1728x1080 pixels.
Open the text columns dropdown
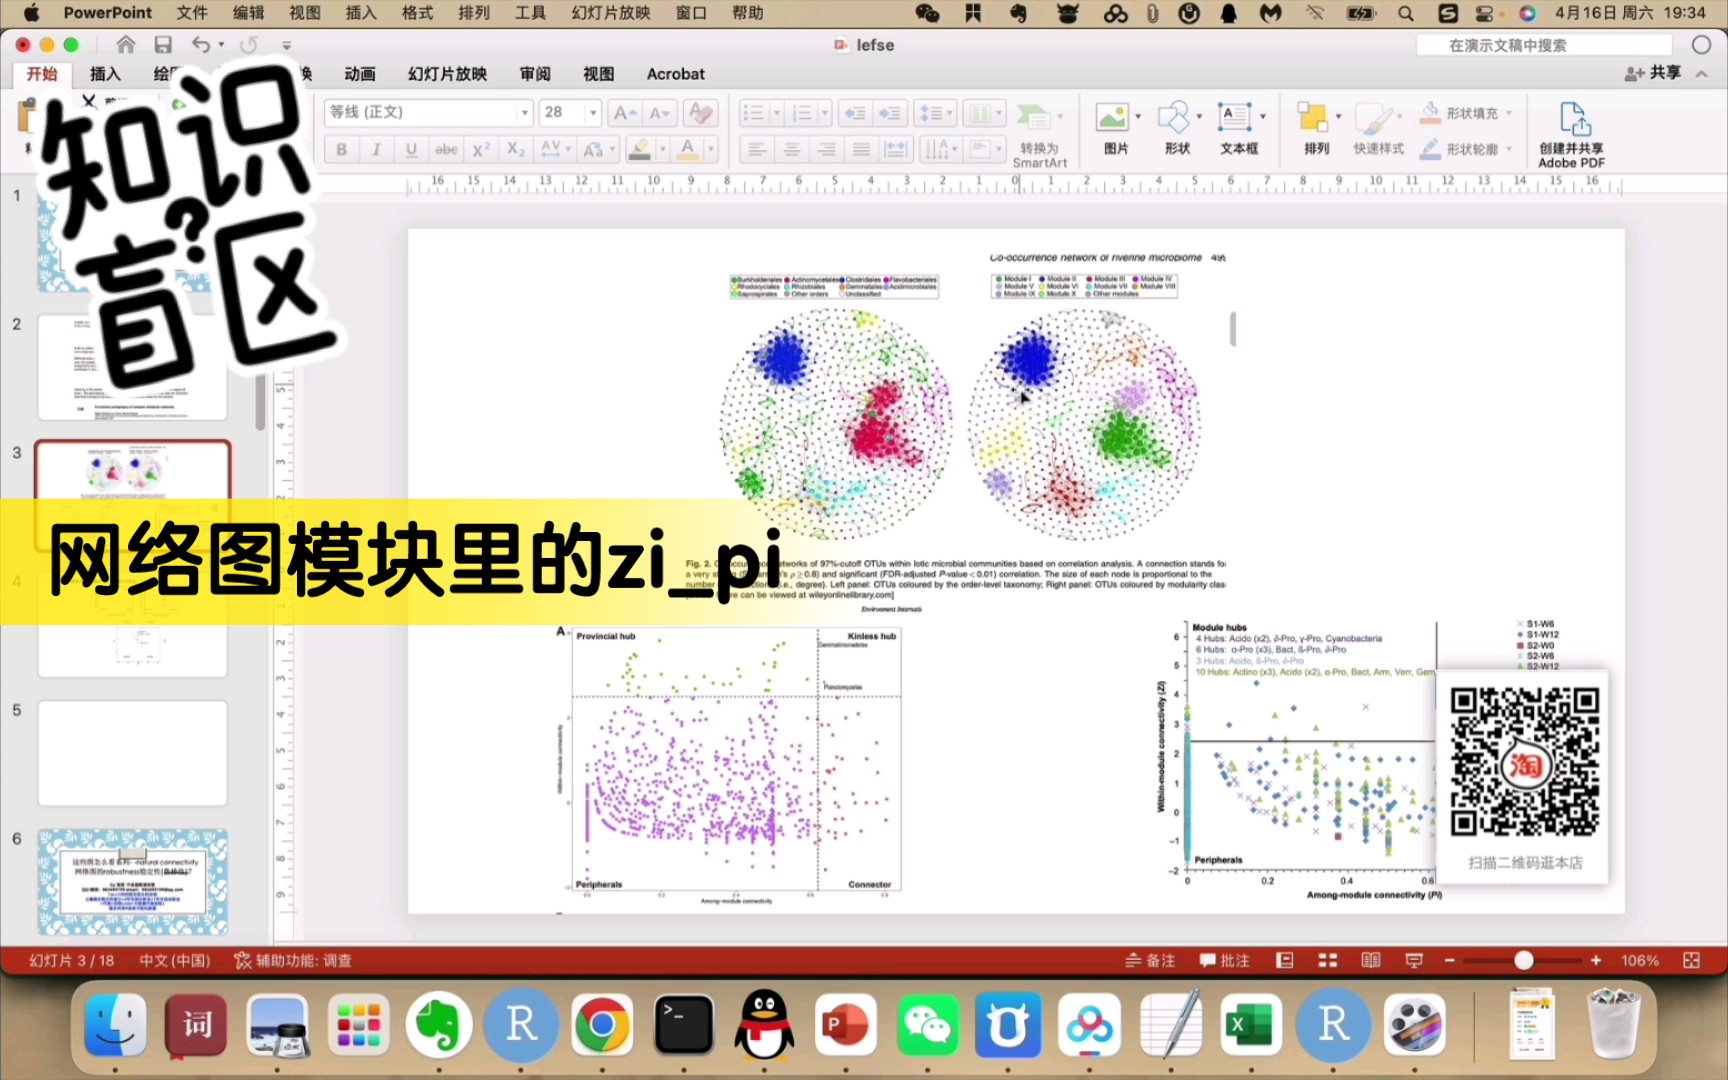984,113
